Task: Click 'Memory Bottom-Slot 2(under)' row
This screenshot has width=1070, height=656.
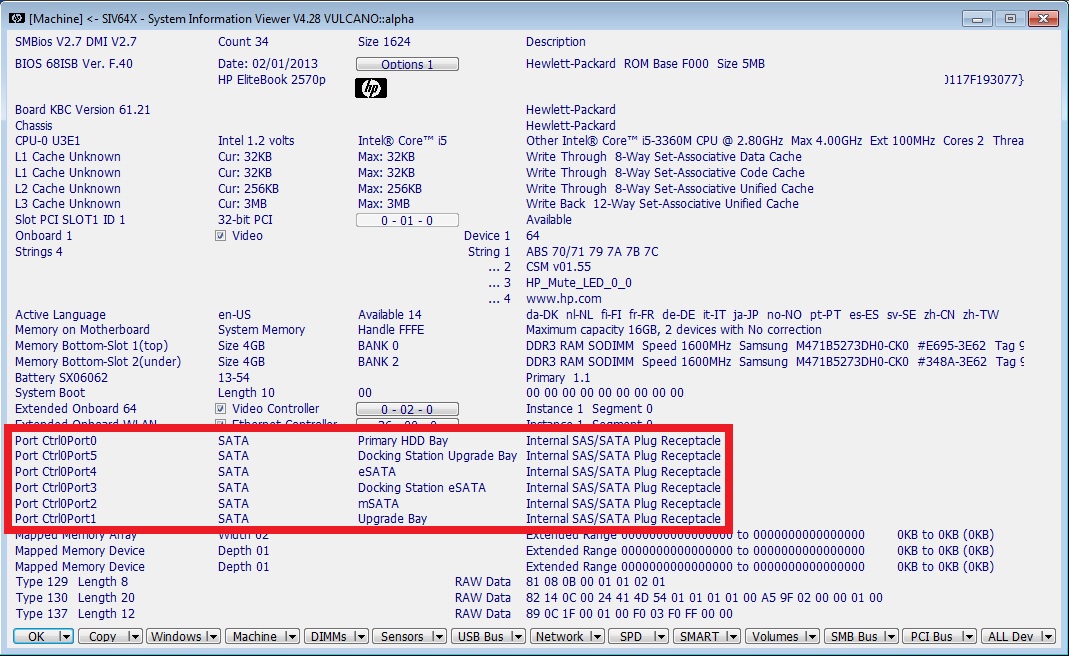Action: [98, 362]
